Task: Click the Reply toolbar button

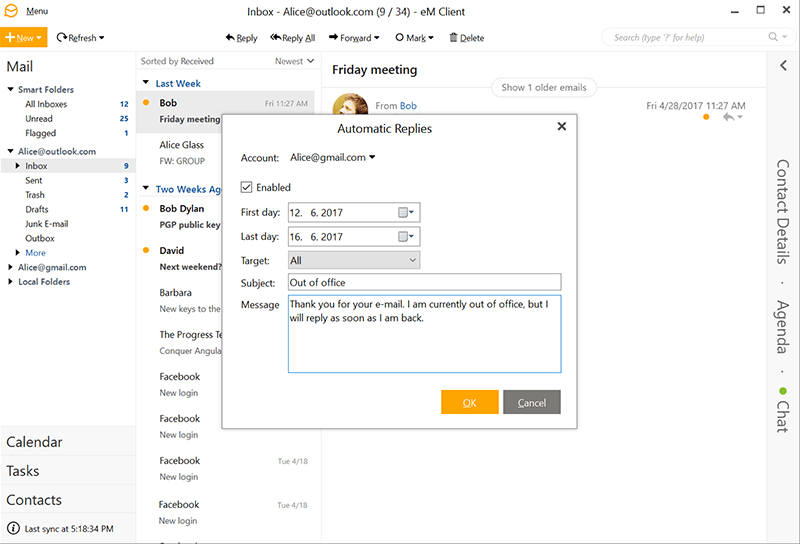Action: [241, 38]
